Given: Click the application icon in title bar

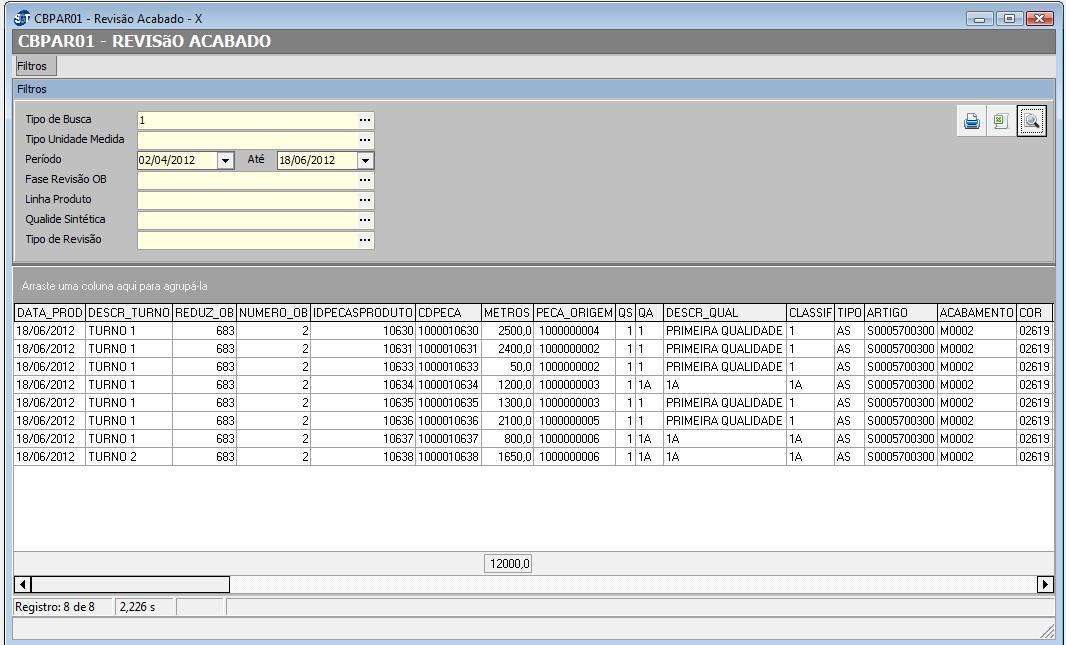Looking at the screenshot, I should pos(23,19).
